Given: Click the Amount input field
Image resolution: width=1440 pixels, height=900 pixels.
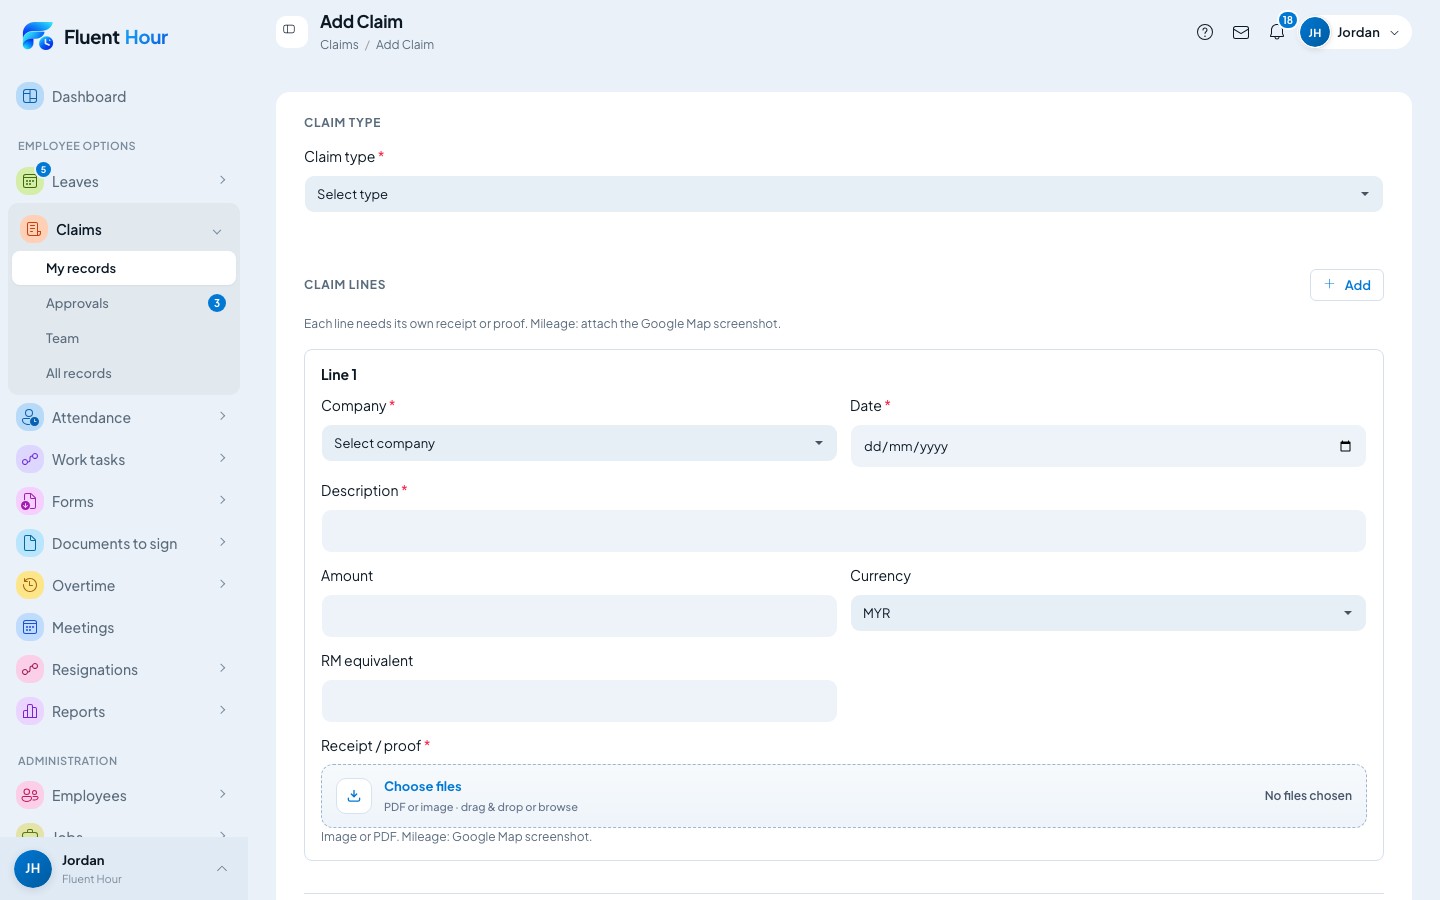Looking at the screenshot, I should [579, 616].
